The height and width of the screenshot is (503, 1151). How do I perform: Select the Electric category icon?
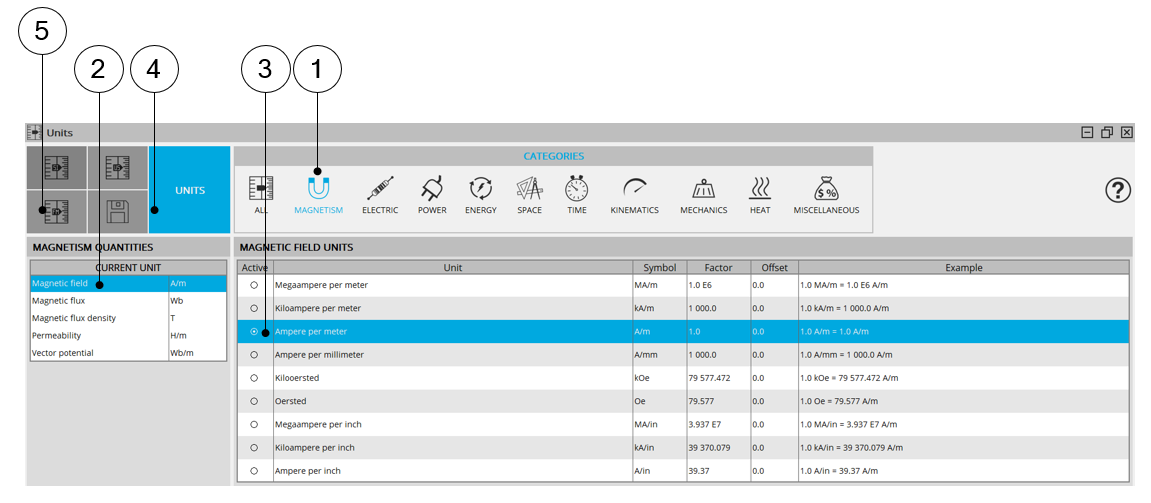pos(379,194)
